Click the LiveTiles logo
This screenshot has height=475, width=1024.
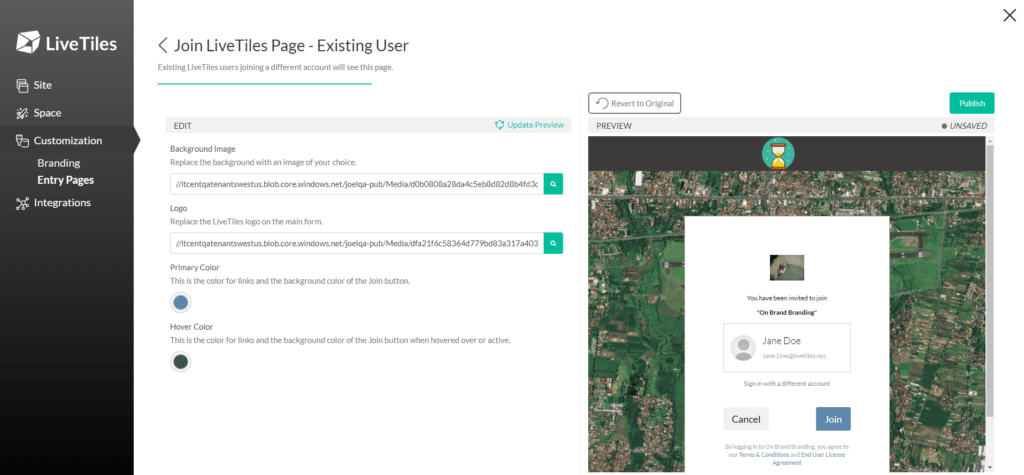tap(67, 44)
